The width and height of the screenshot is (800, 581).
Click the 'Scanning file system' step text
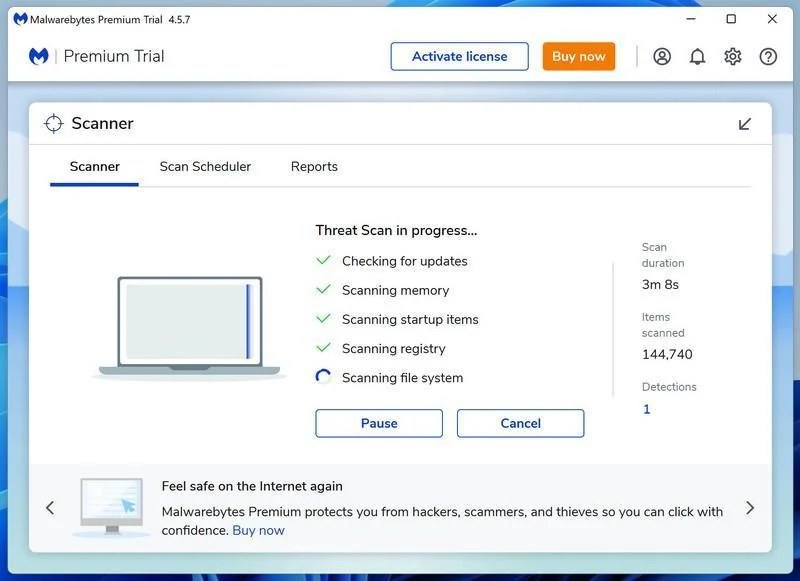[x=403, y=378]
